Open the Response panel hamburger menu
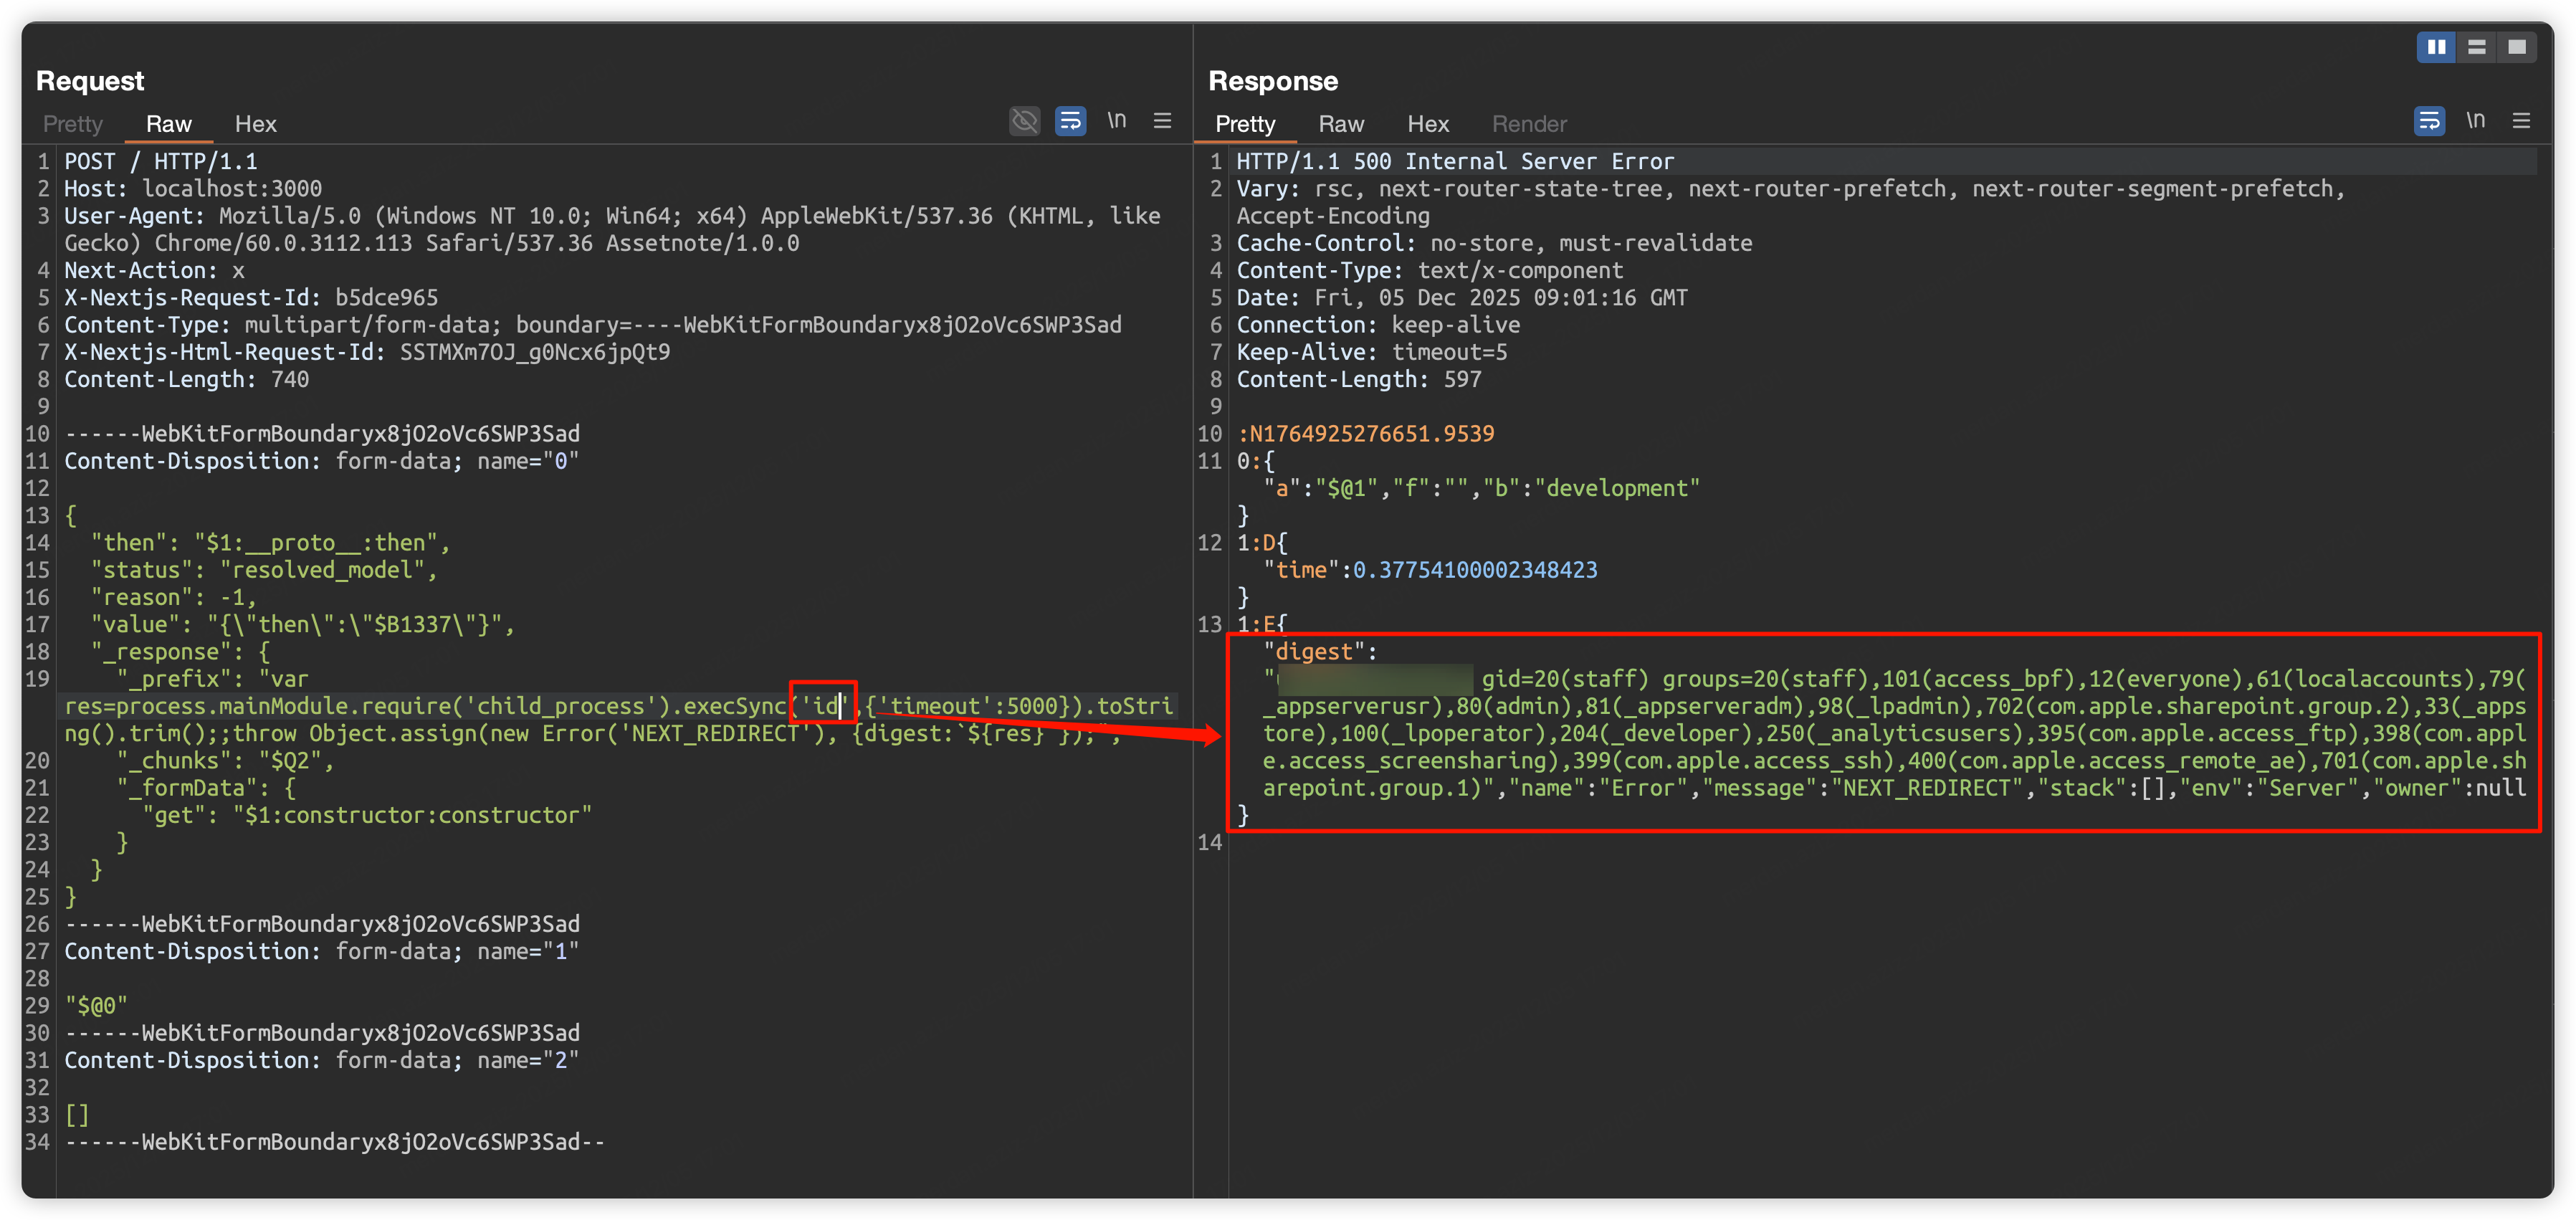2576x1220 pixels. [2521, 121]
